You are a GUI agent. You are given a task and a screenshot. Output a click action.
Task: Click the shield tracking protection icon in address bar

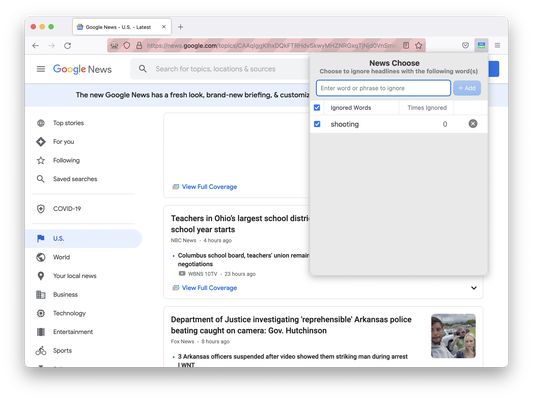pos(127,46)
